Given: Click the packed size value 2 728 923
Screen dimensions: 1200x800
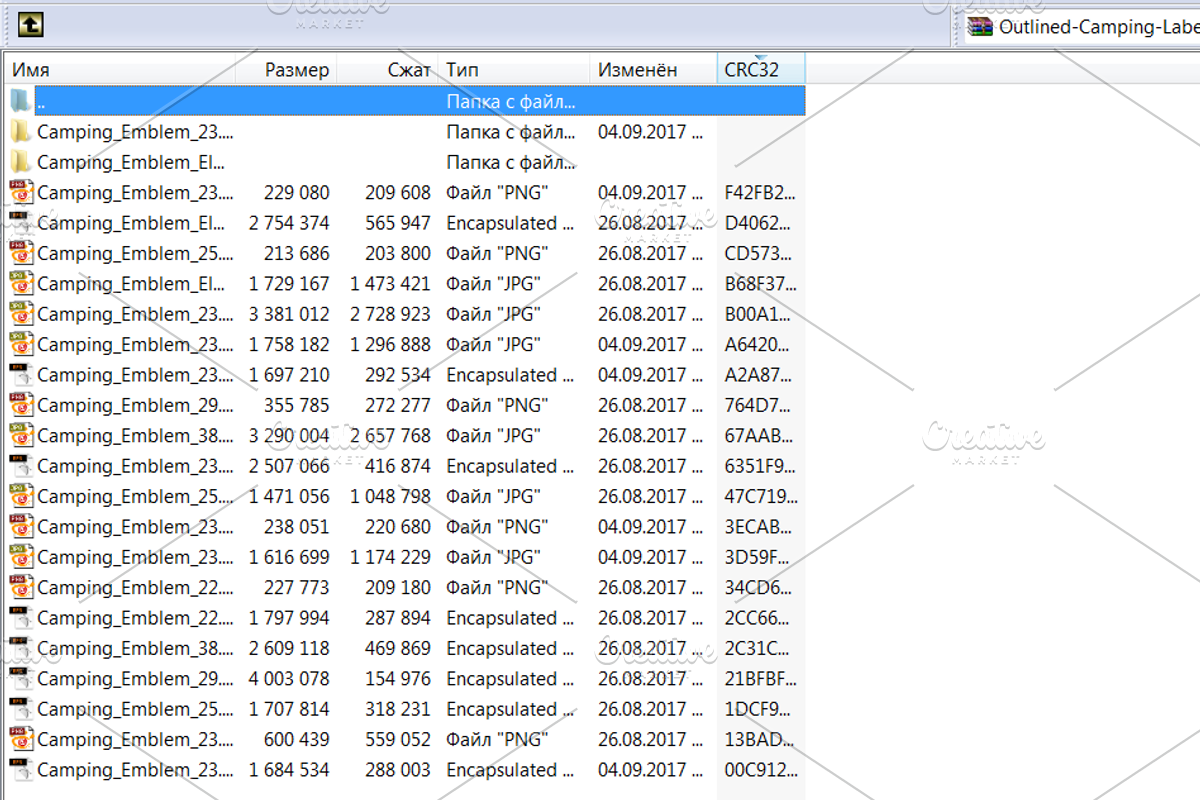Looking at the screenshot, I should point(391,314).
